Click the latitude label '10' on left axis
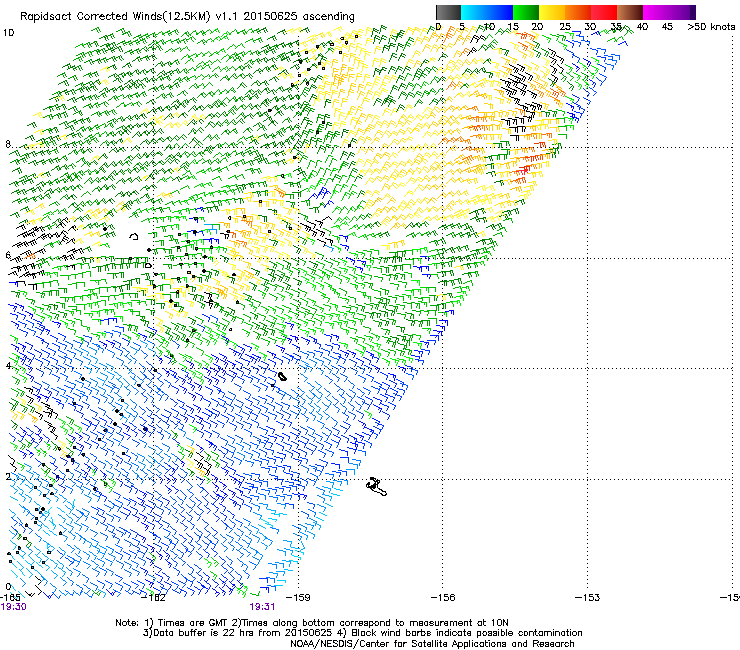 point(8,33)
